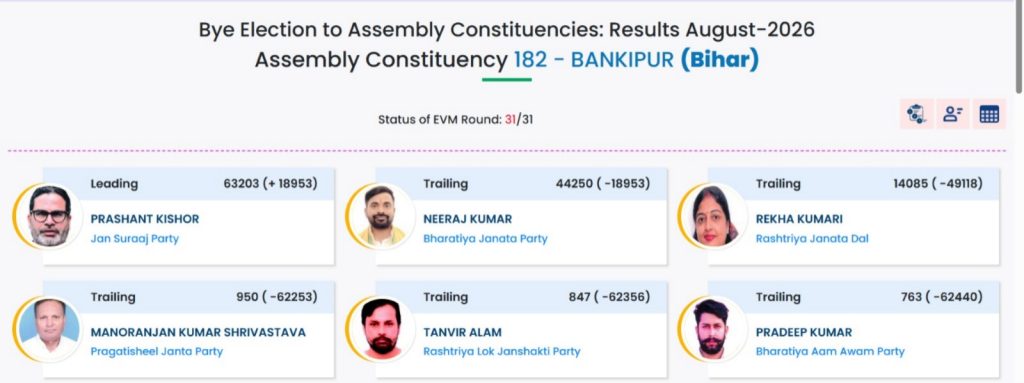Open the round-wise trends clipboard icon
Image resolution: width=1024 pixels, height=383 pixels.
click(x=916, y=114)
